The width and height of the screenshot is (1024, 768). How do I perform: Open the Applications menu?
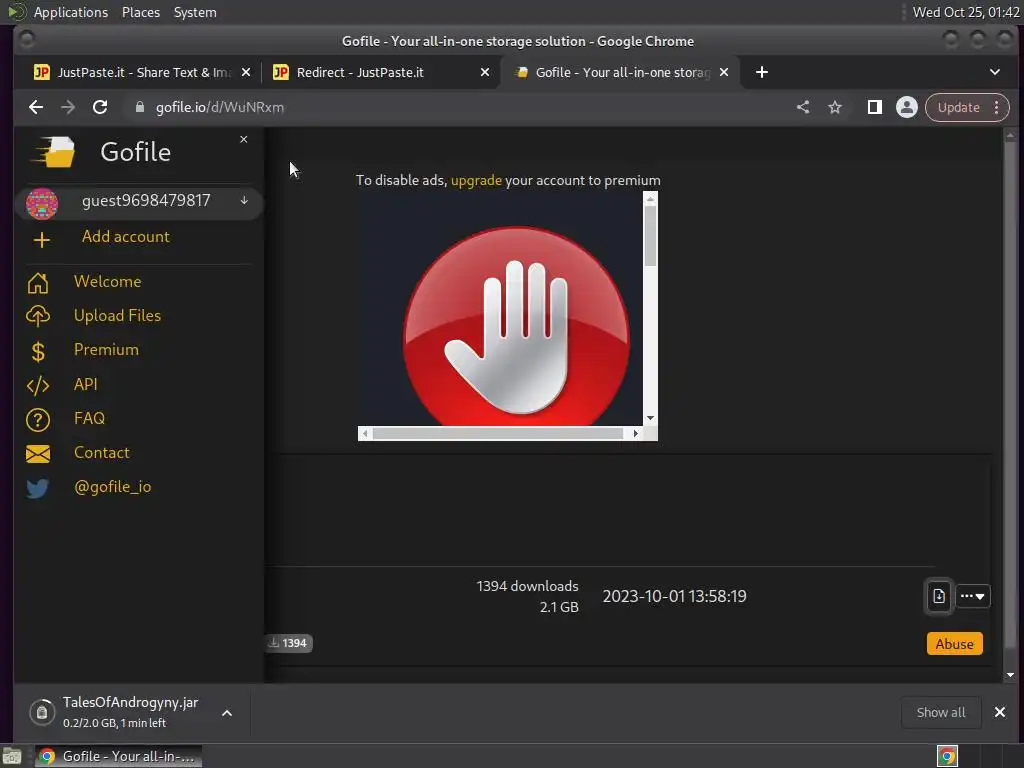71,12
